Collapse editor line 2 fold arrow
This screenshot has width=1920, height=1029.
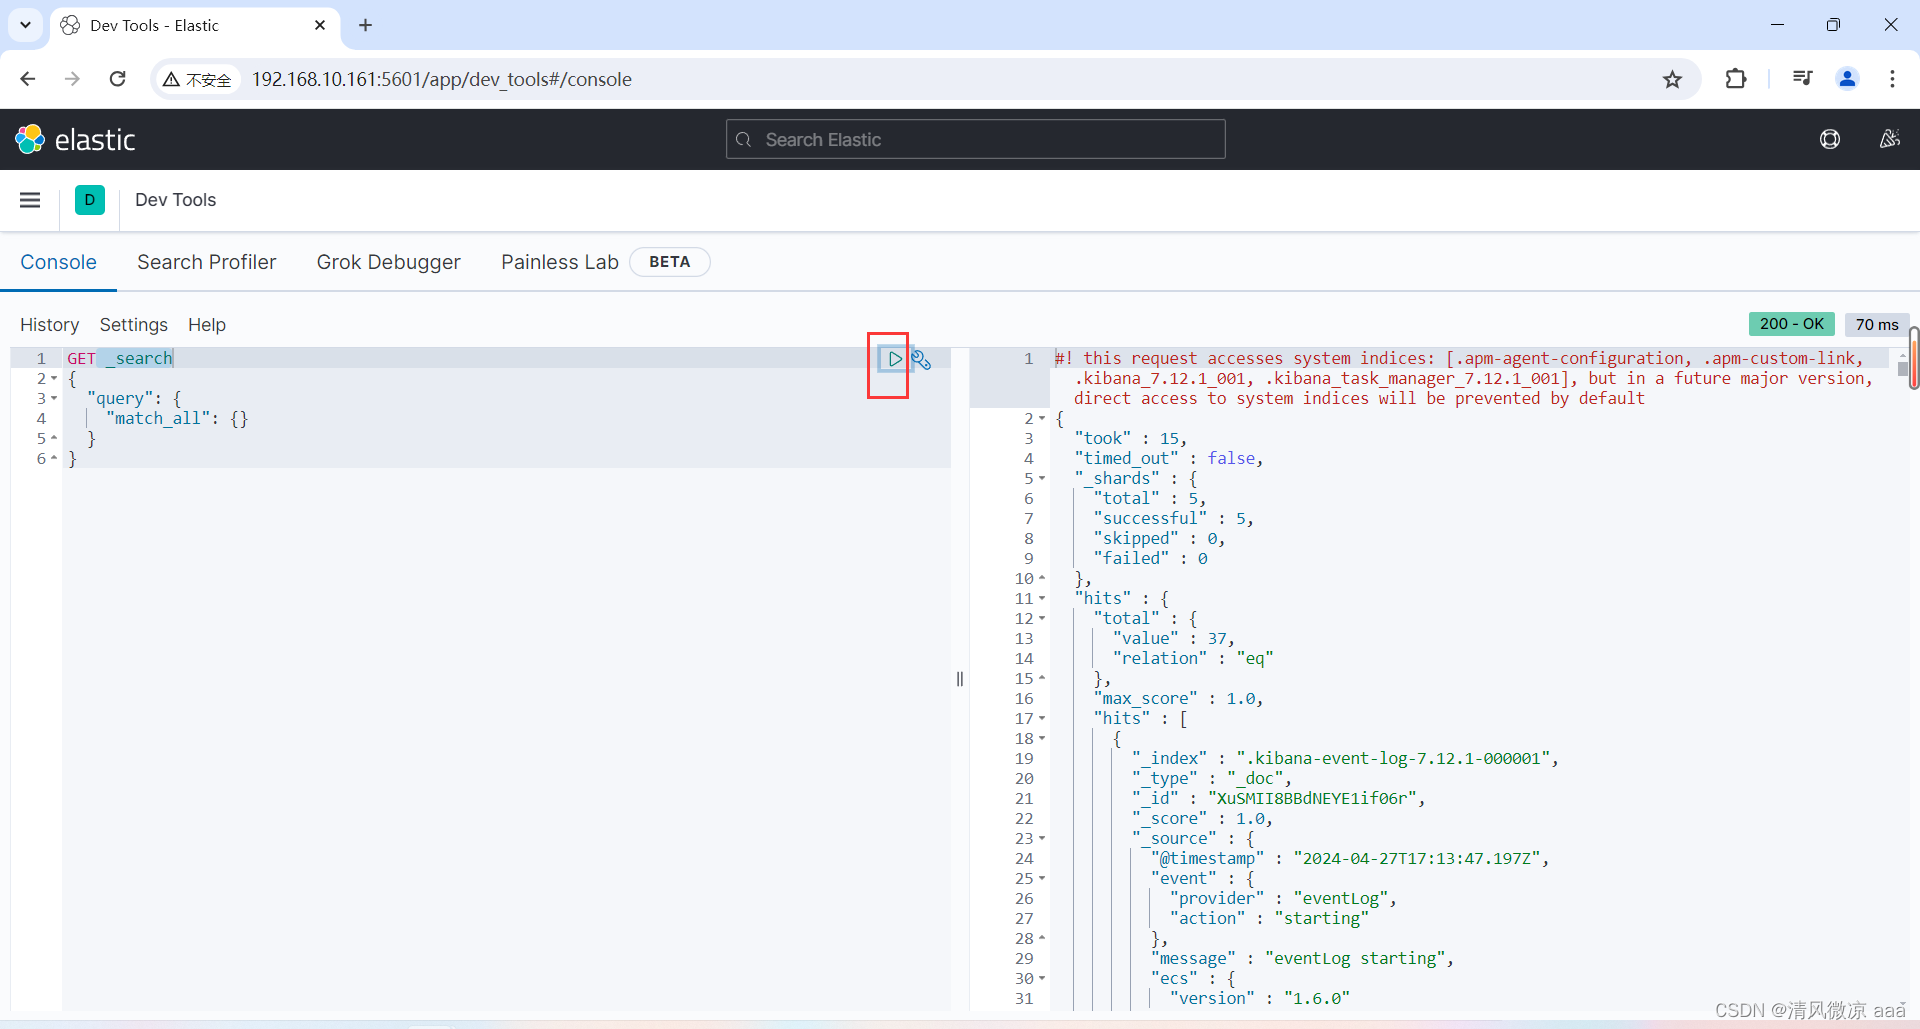(54, 379)
